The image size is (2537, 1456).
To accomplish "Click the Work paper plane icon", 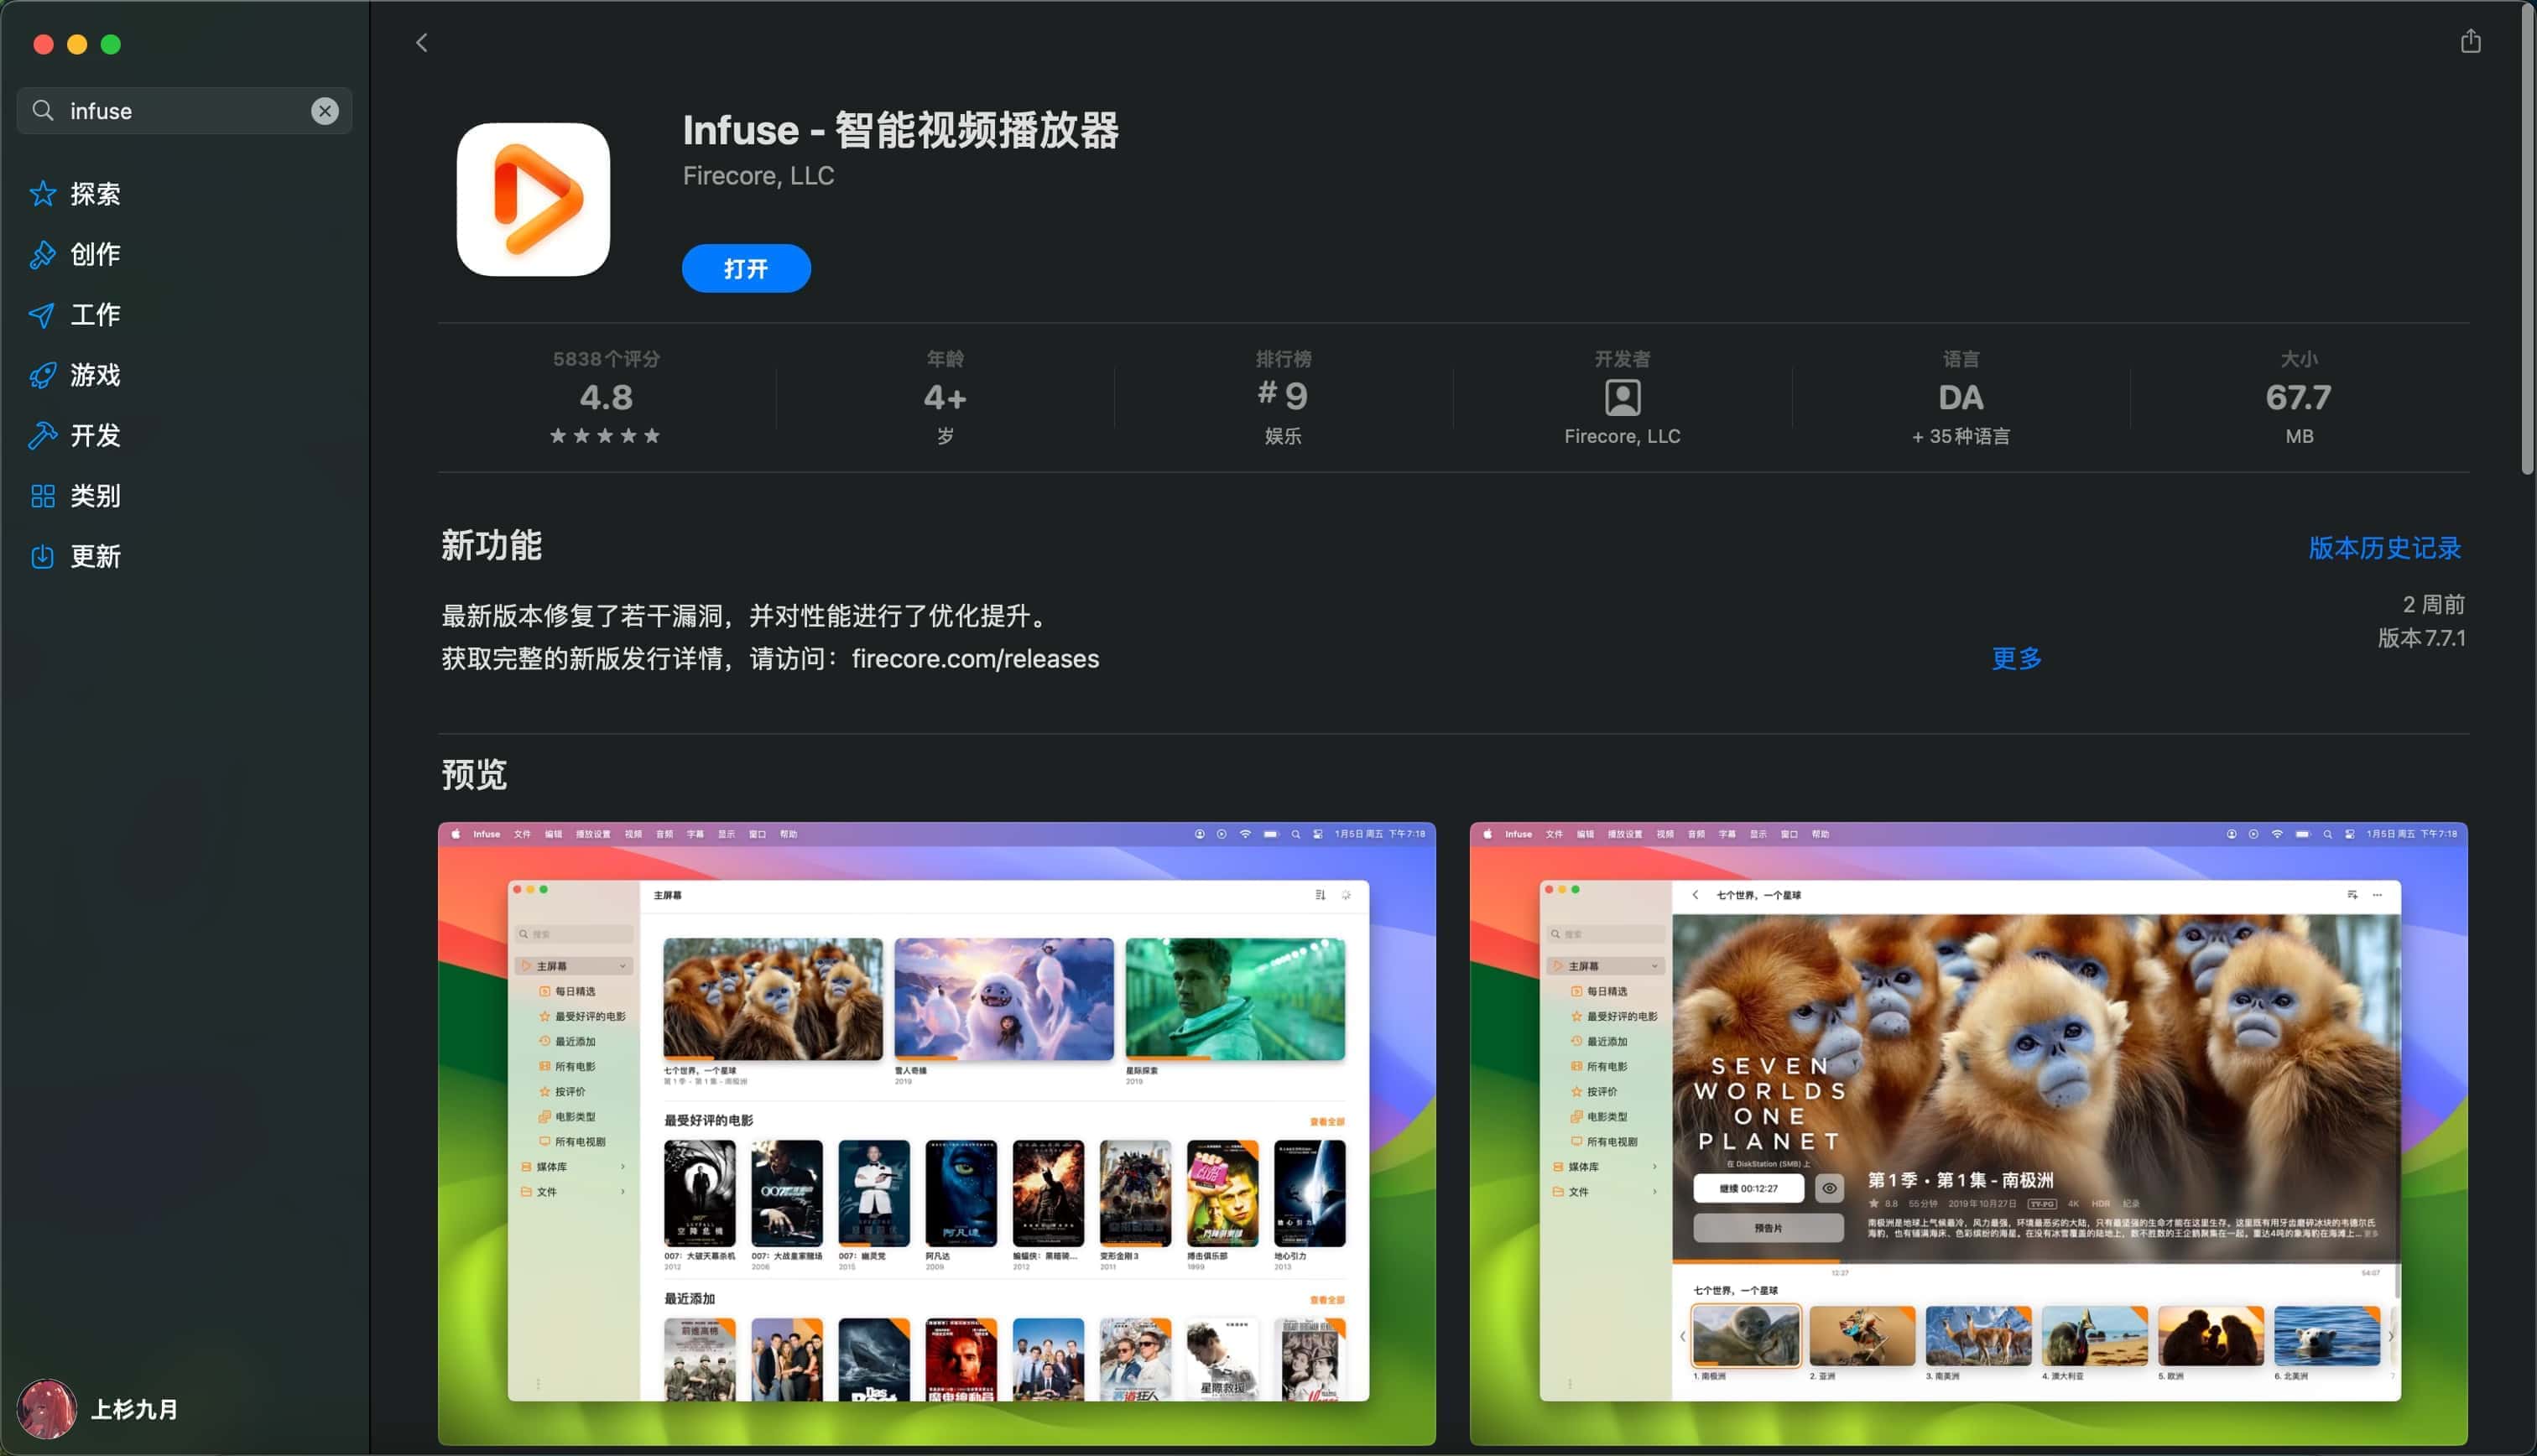I will click(42, 315).
